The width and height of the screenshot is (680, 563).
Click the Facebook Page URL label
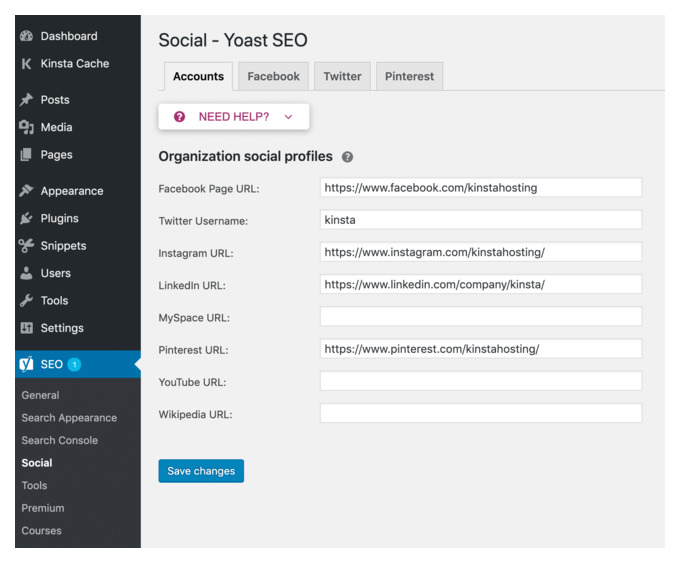coord(209,189)
